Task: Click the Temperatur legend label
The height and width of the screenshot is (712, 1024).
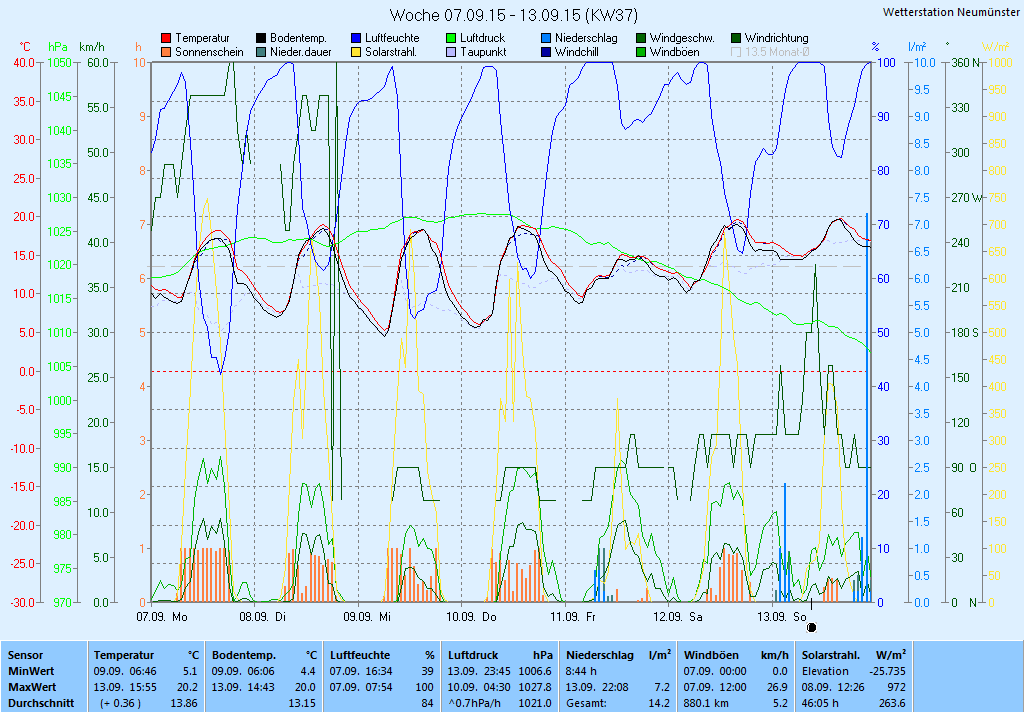Action: coord(202,39)
